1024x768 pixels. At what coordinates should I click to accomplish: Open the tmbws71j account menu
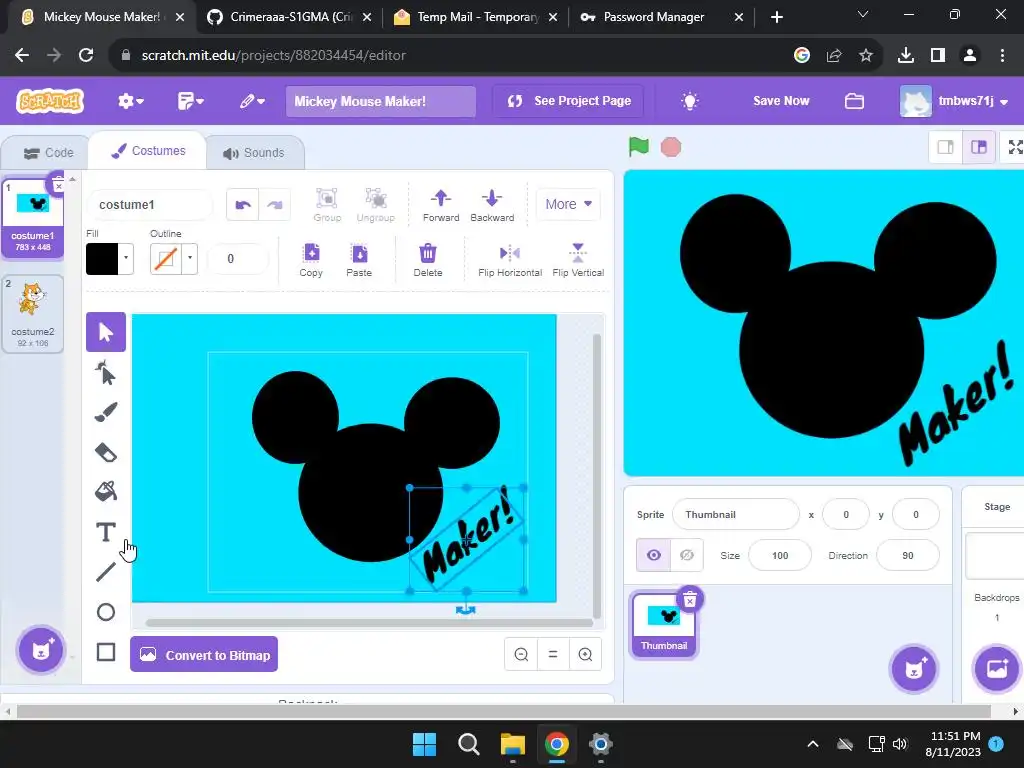(x=954, y=101)
